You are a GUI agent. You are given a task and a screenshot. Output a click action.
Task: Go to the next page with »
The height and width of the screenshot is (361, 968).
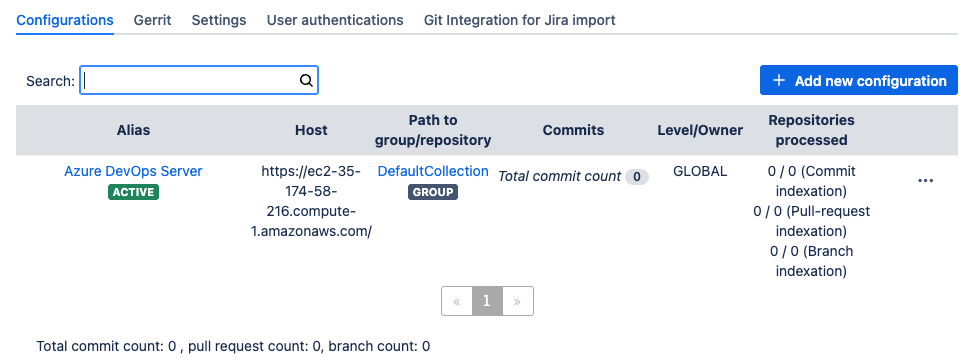[517, 301]
